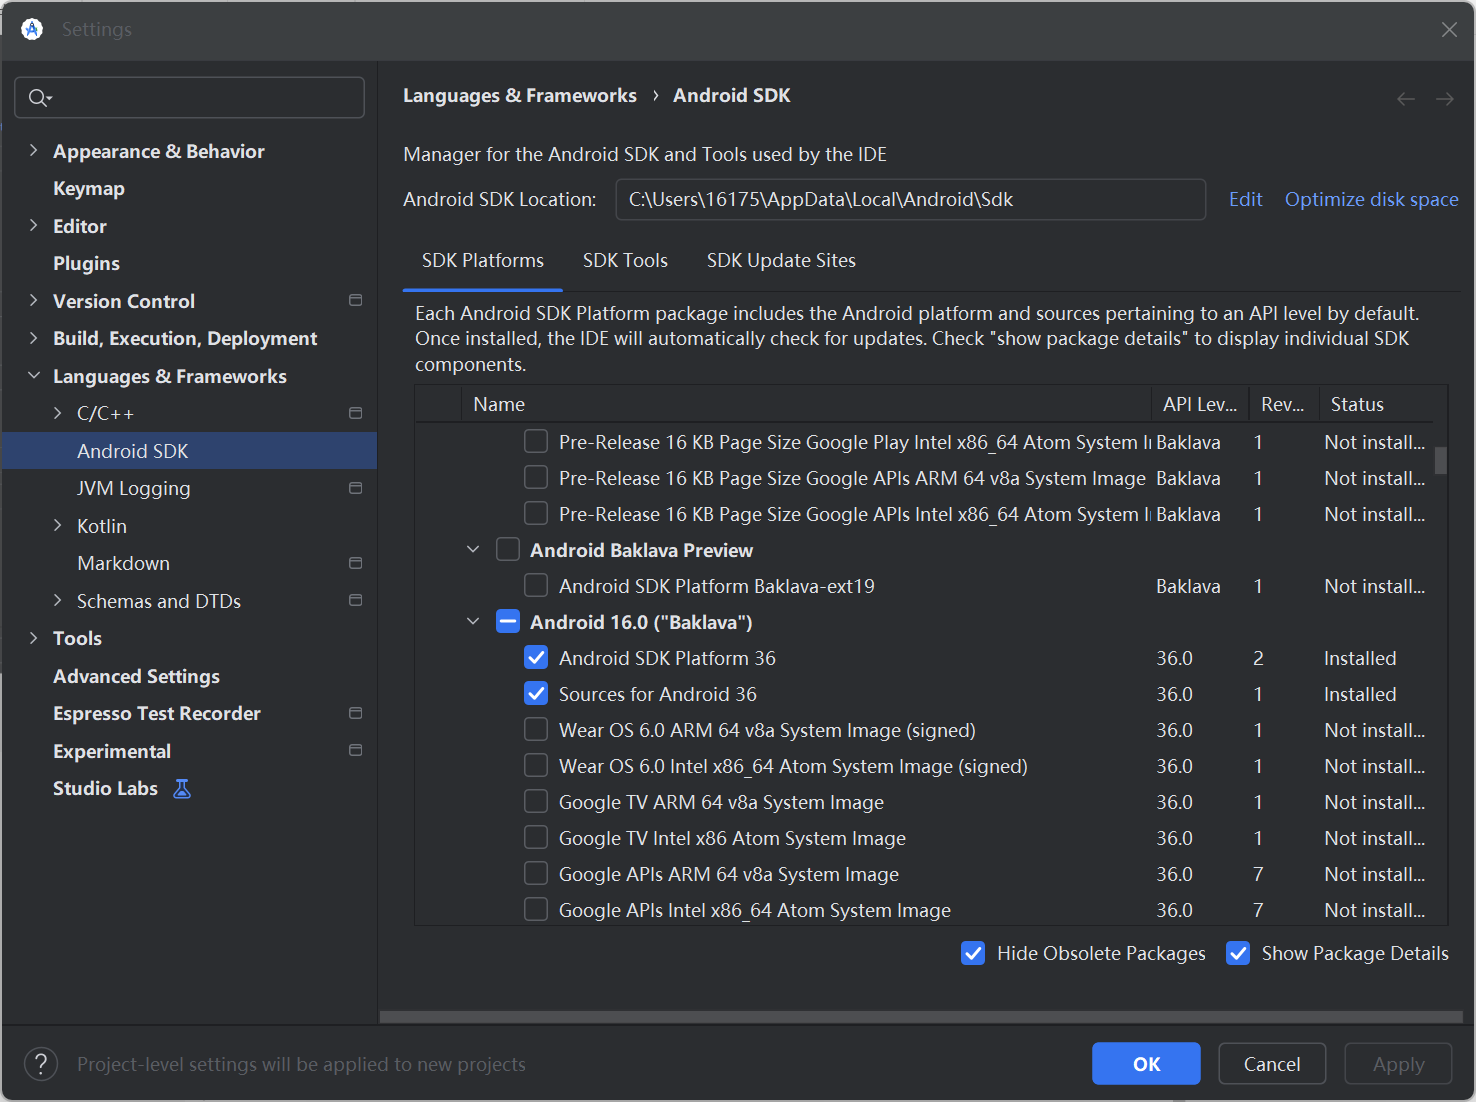Viewport: 1476px width, 1102px height.
Task: Expand Version Control section
Action: pyautogui.click(x=33, y=301)
